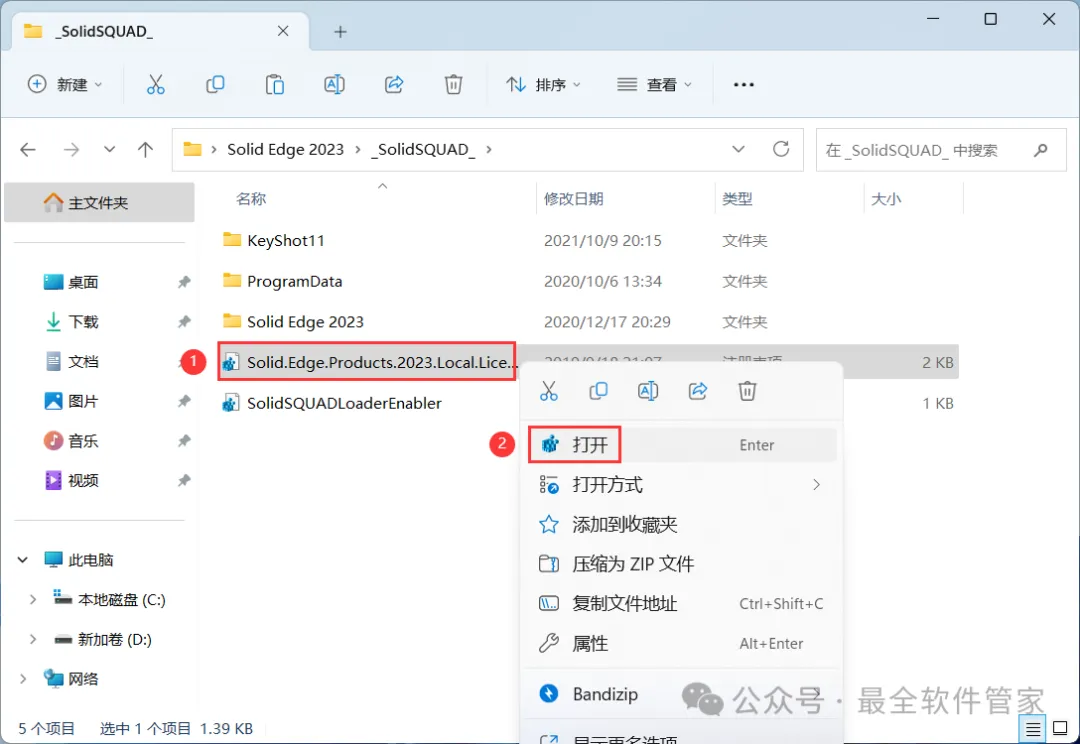Go forward with the right arrow
This screenshot has width=1080, height=744.
point(72,149)
